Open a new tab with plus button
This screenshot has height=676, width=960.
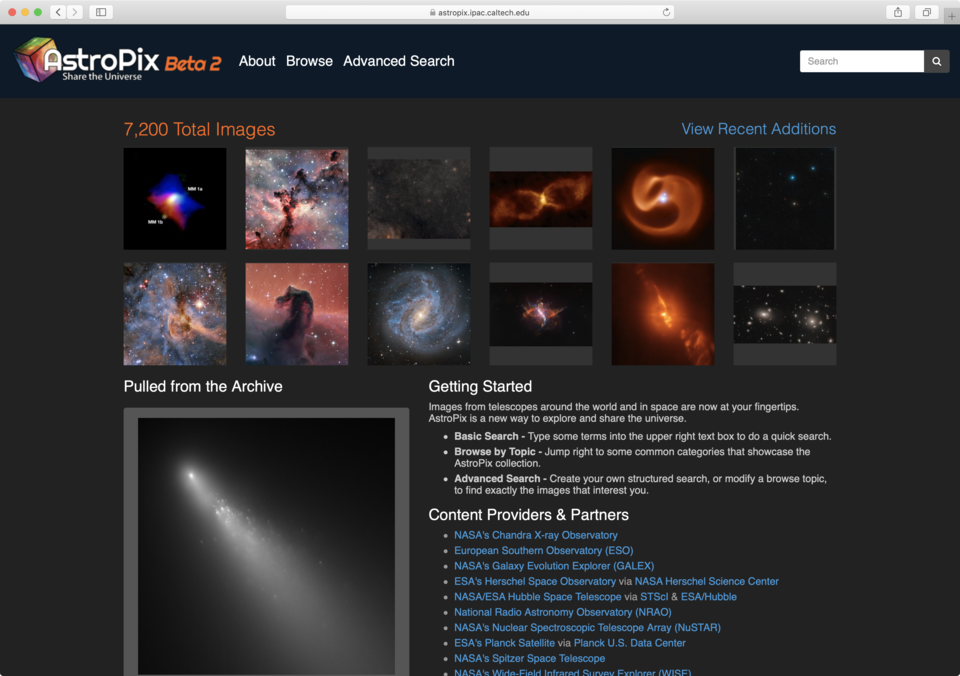pos(951,15)
